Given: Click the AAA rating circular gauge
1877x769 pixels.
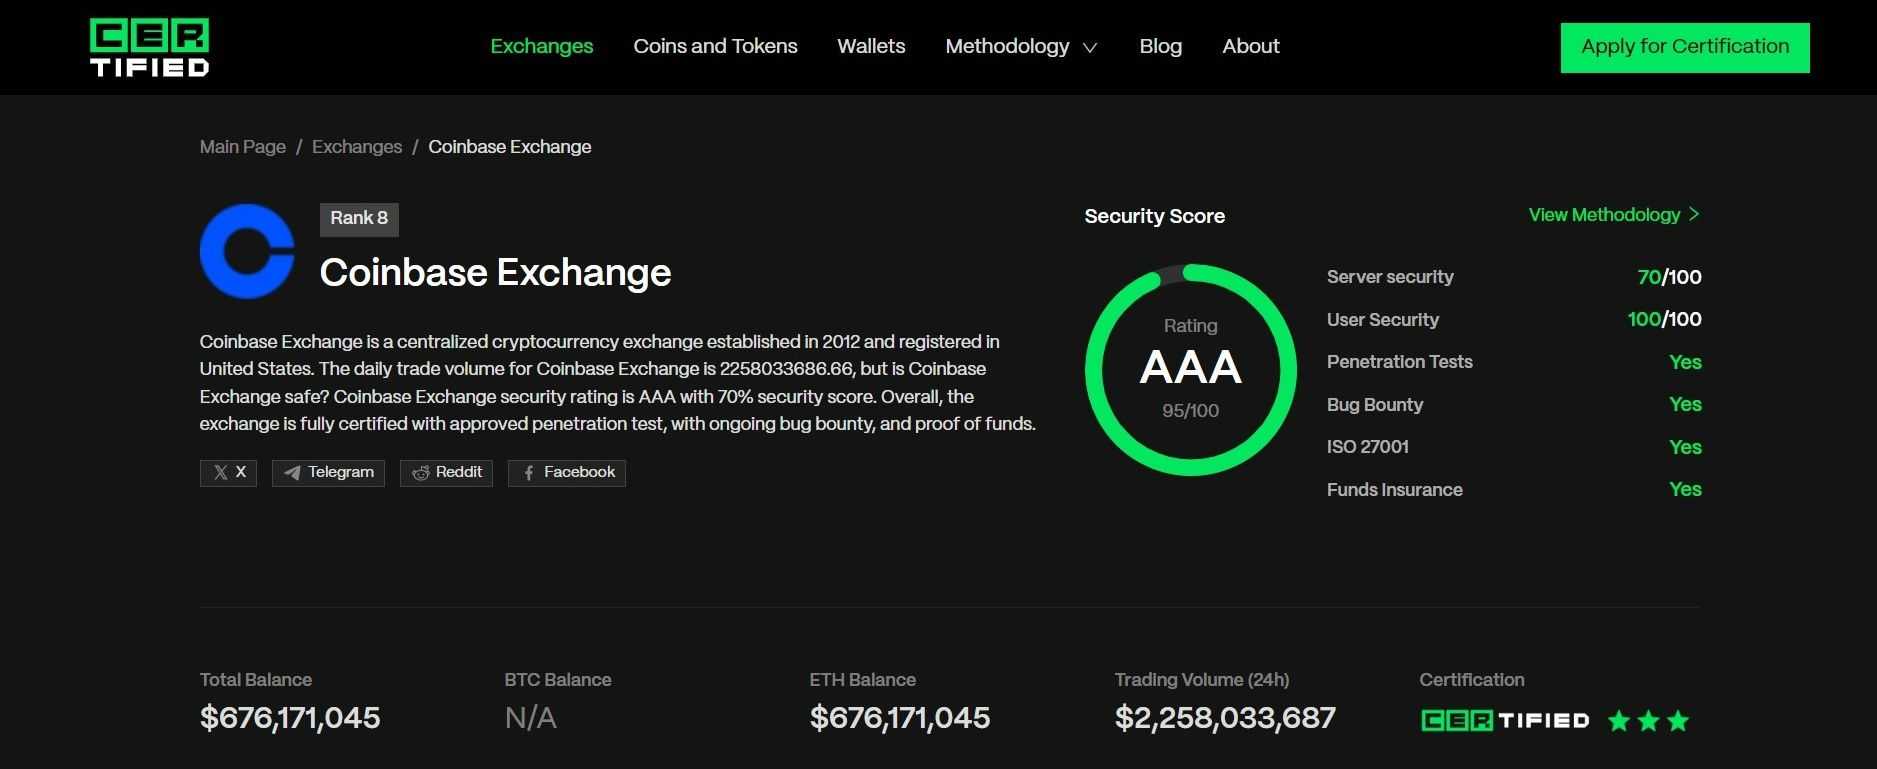Looking at the screenshot, I should tap(1191, 370).
